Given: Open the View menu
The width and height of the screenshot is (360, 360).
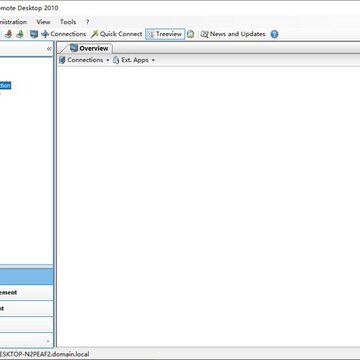Looking at the screenshot, I should [x=43, y=22].
